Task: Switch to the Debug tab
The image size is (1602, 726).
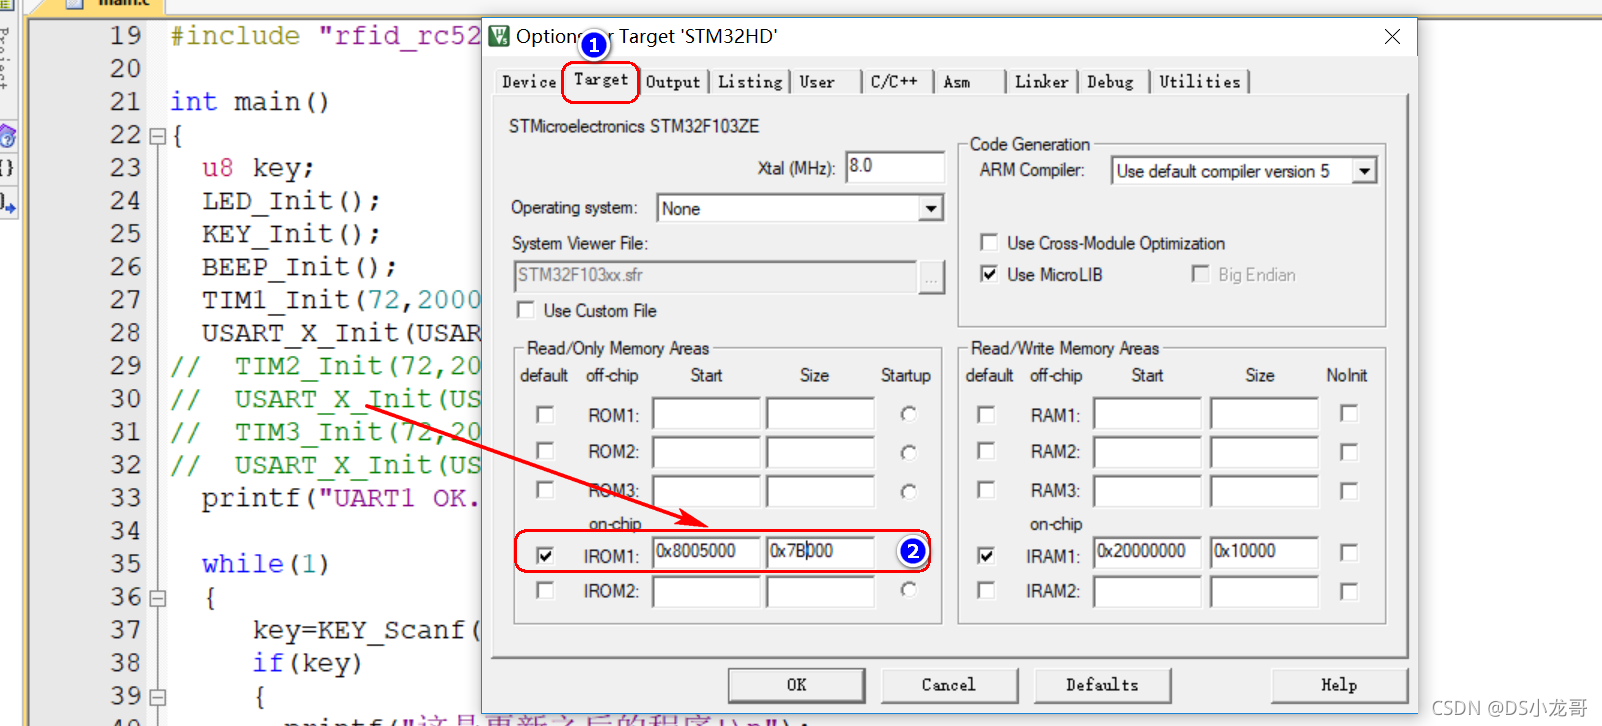Action: (1110, 82)
